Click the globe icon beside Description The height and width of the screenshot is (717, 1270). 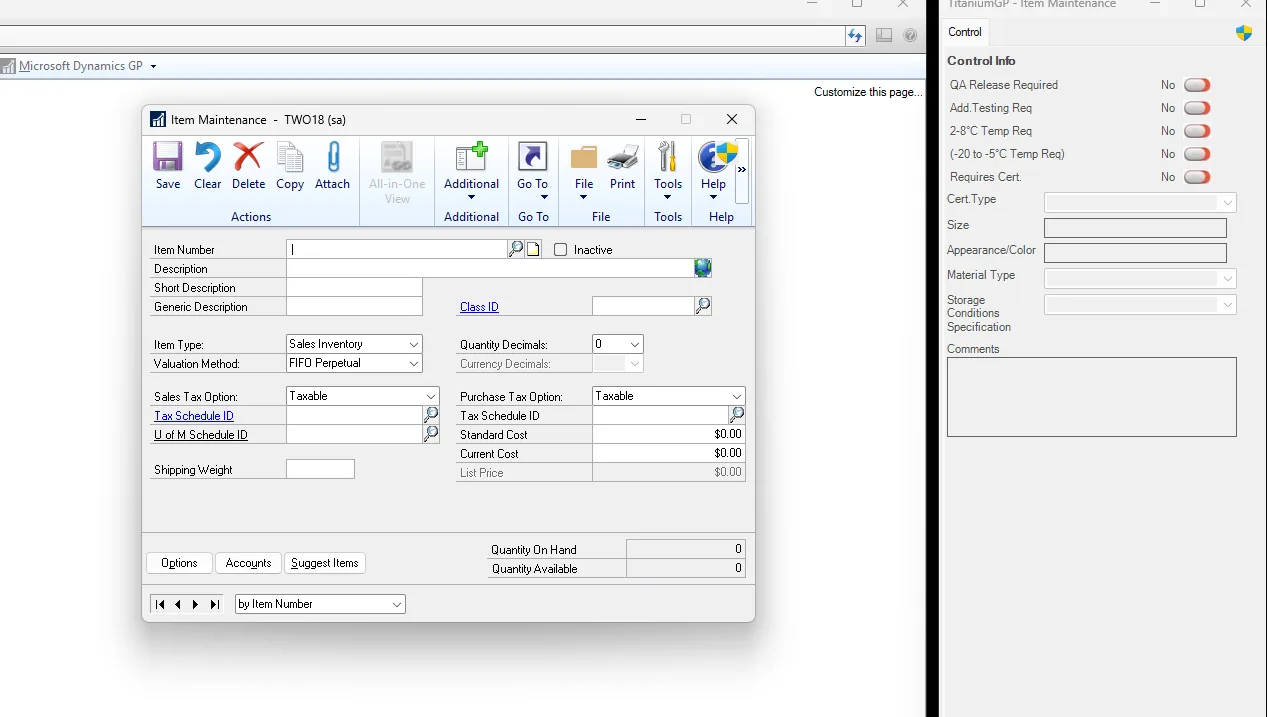point(703,268)
